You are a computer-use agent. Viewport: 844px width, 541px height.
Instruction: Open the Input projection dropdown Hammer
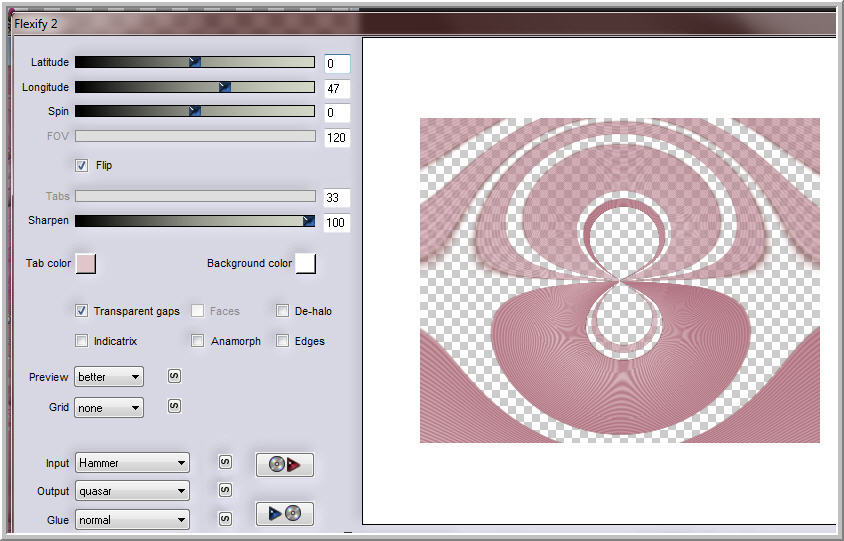click(x=132, y=462)
